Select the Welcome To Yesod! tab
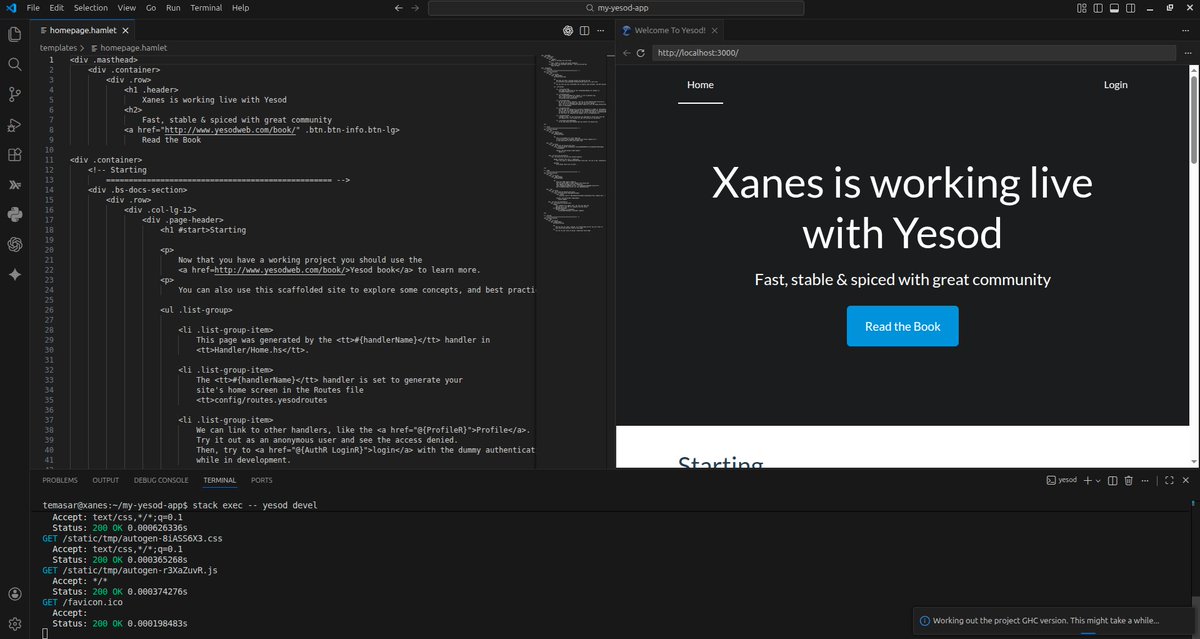 click(x=670, y=31)
